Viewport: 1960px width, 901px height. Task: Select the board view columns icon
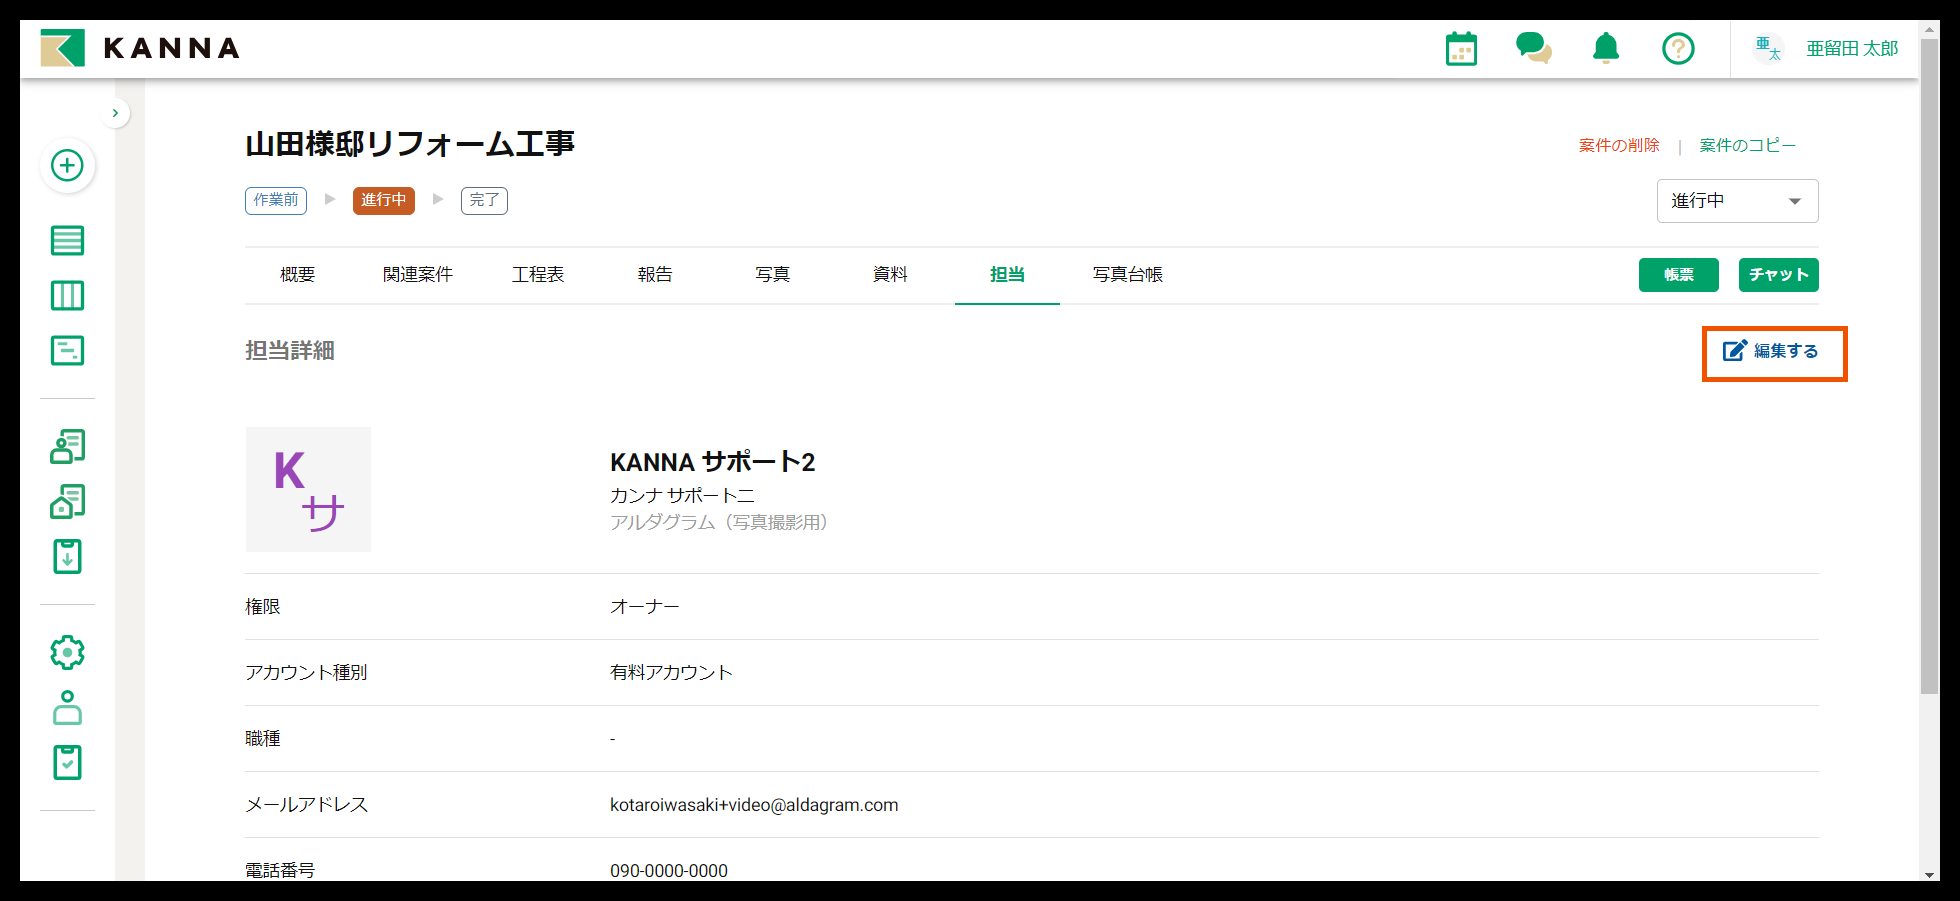[x=66, y=295]
